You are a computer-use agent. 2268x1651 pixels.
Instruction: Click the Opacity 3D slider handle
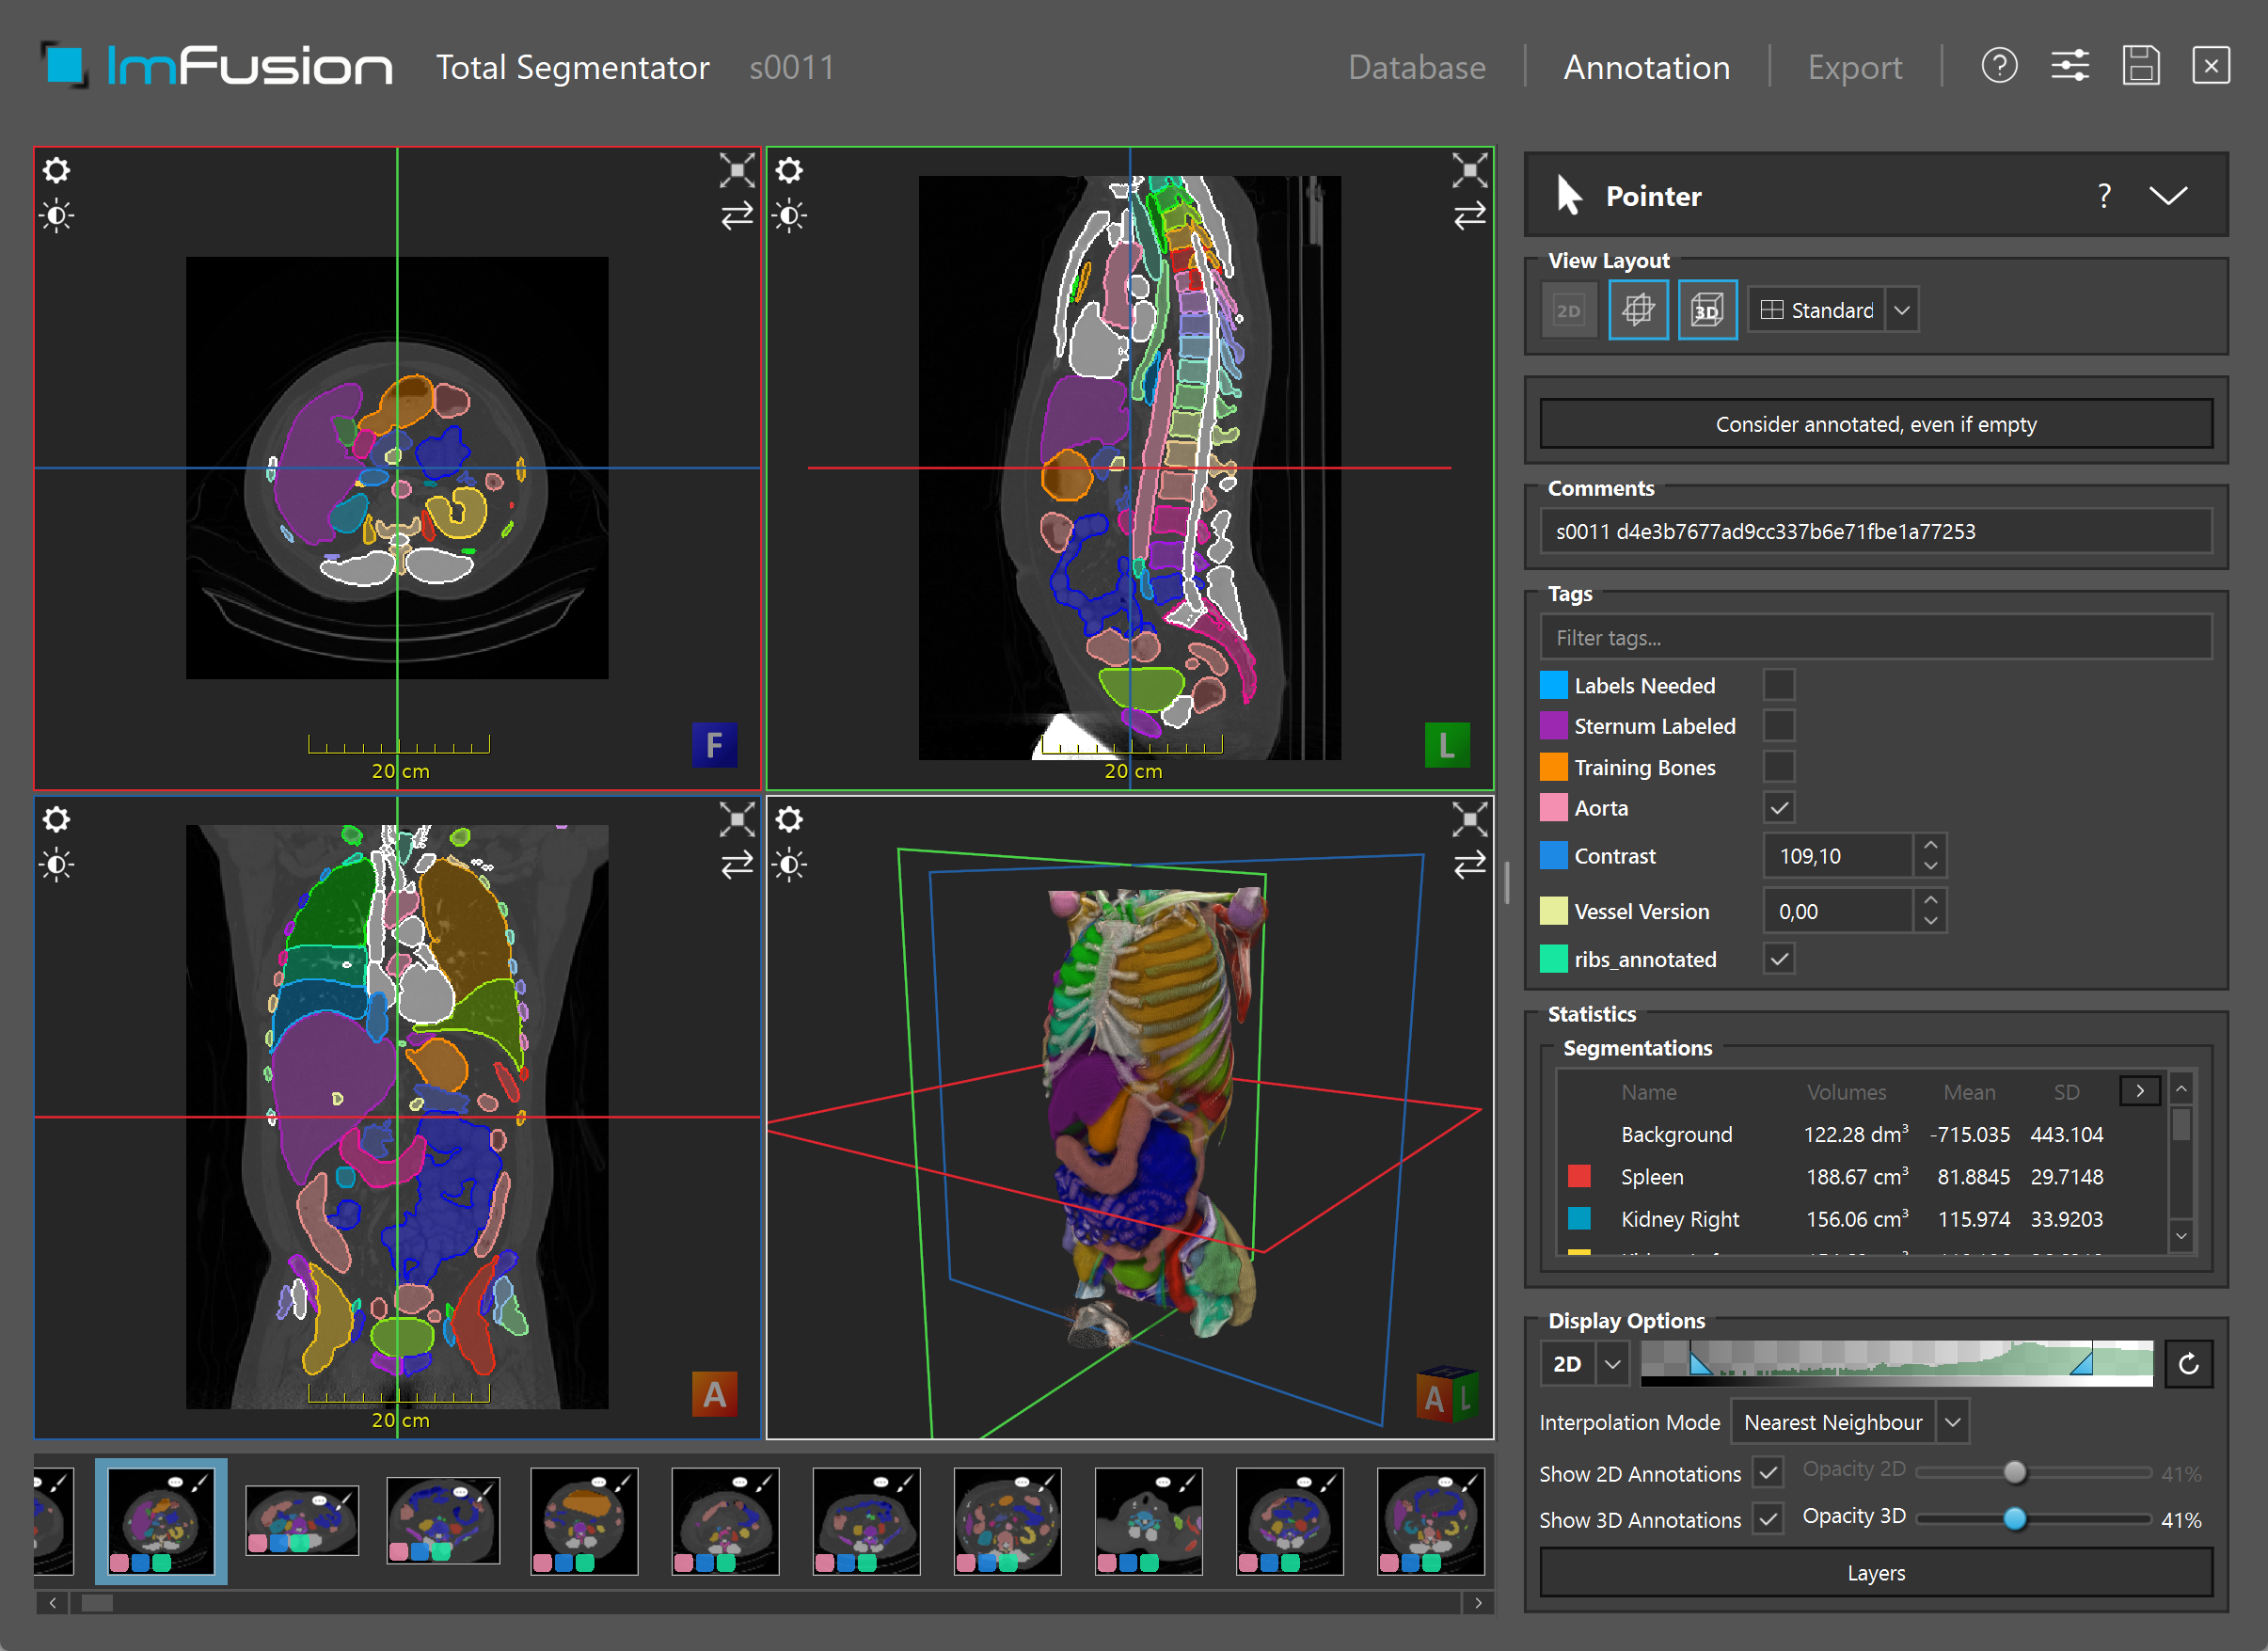(2014, 1519)
